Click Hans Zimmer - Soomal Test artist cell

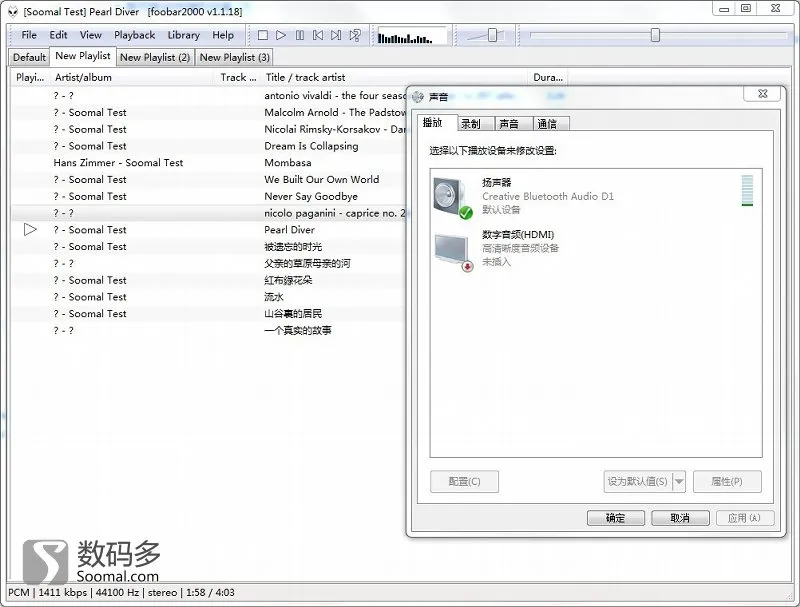coord(118,163)
